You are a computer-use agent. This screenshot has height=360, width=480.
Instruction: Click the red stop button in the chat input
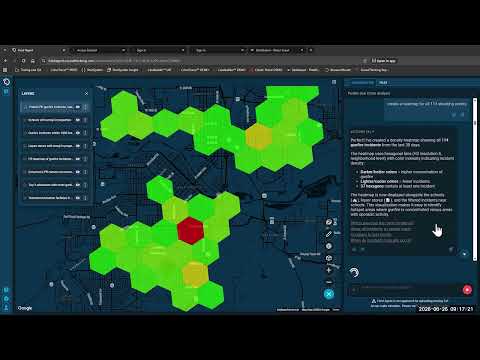pos(467,290)
